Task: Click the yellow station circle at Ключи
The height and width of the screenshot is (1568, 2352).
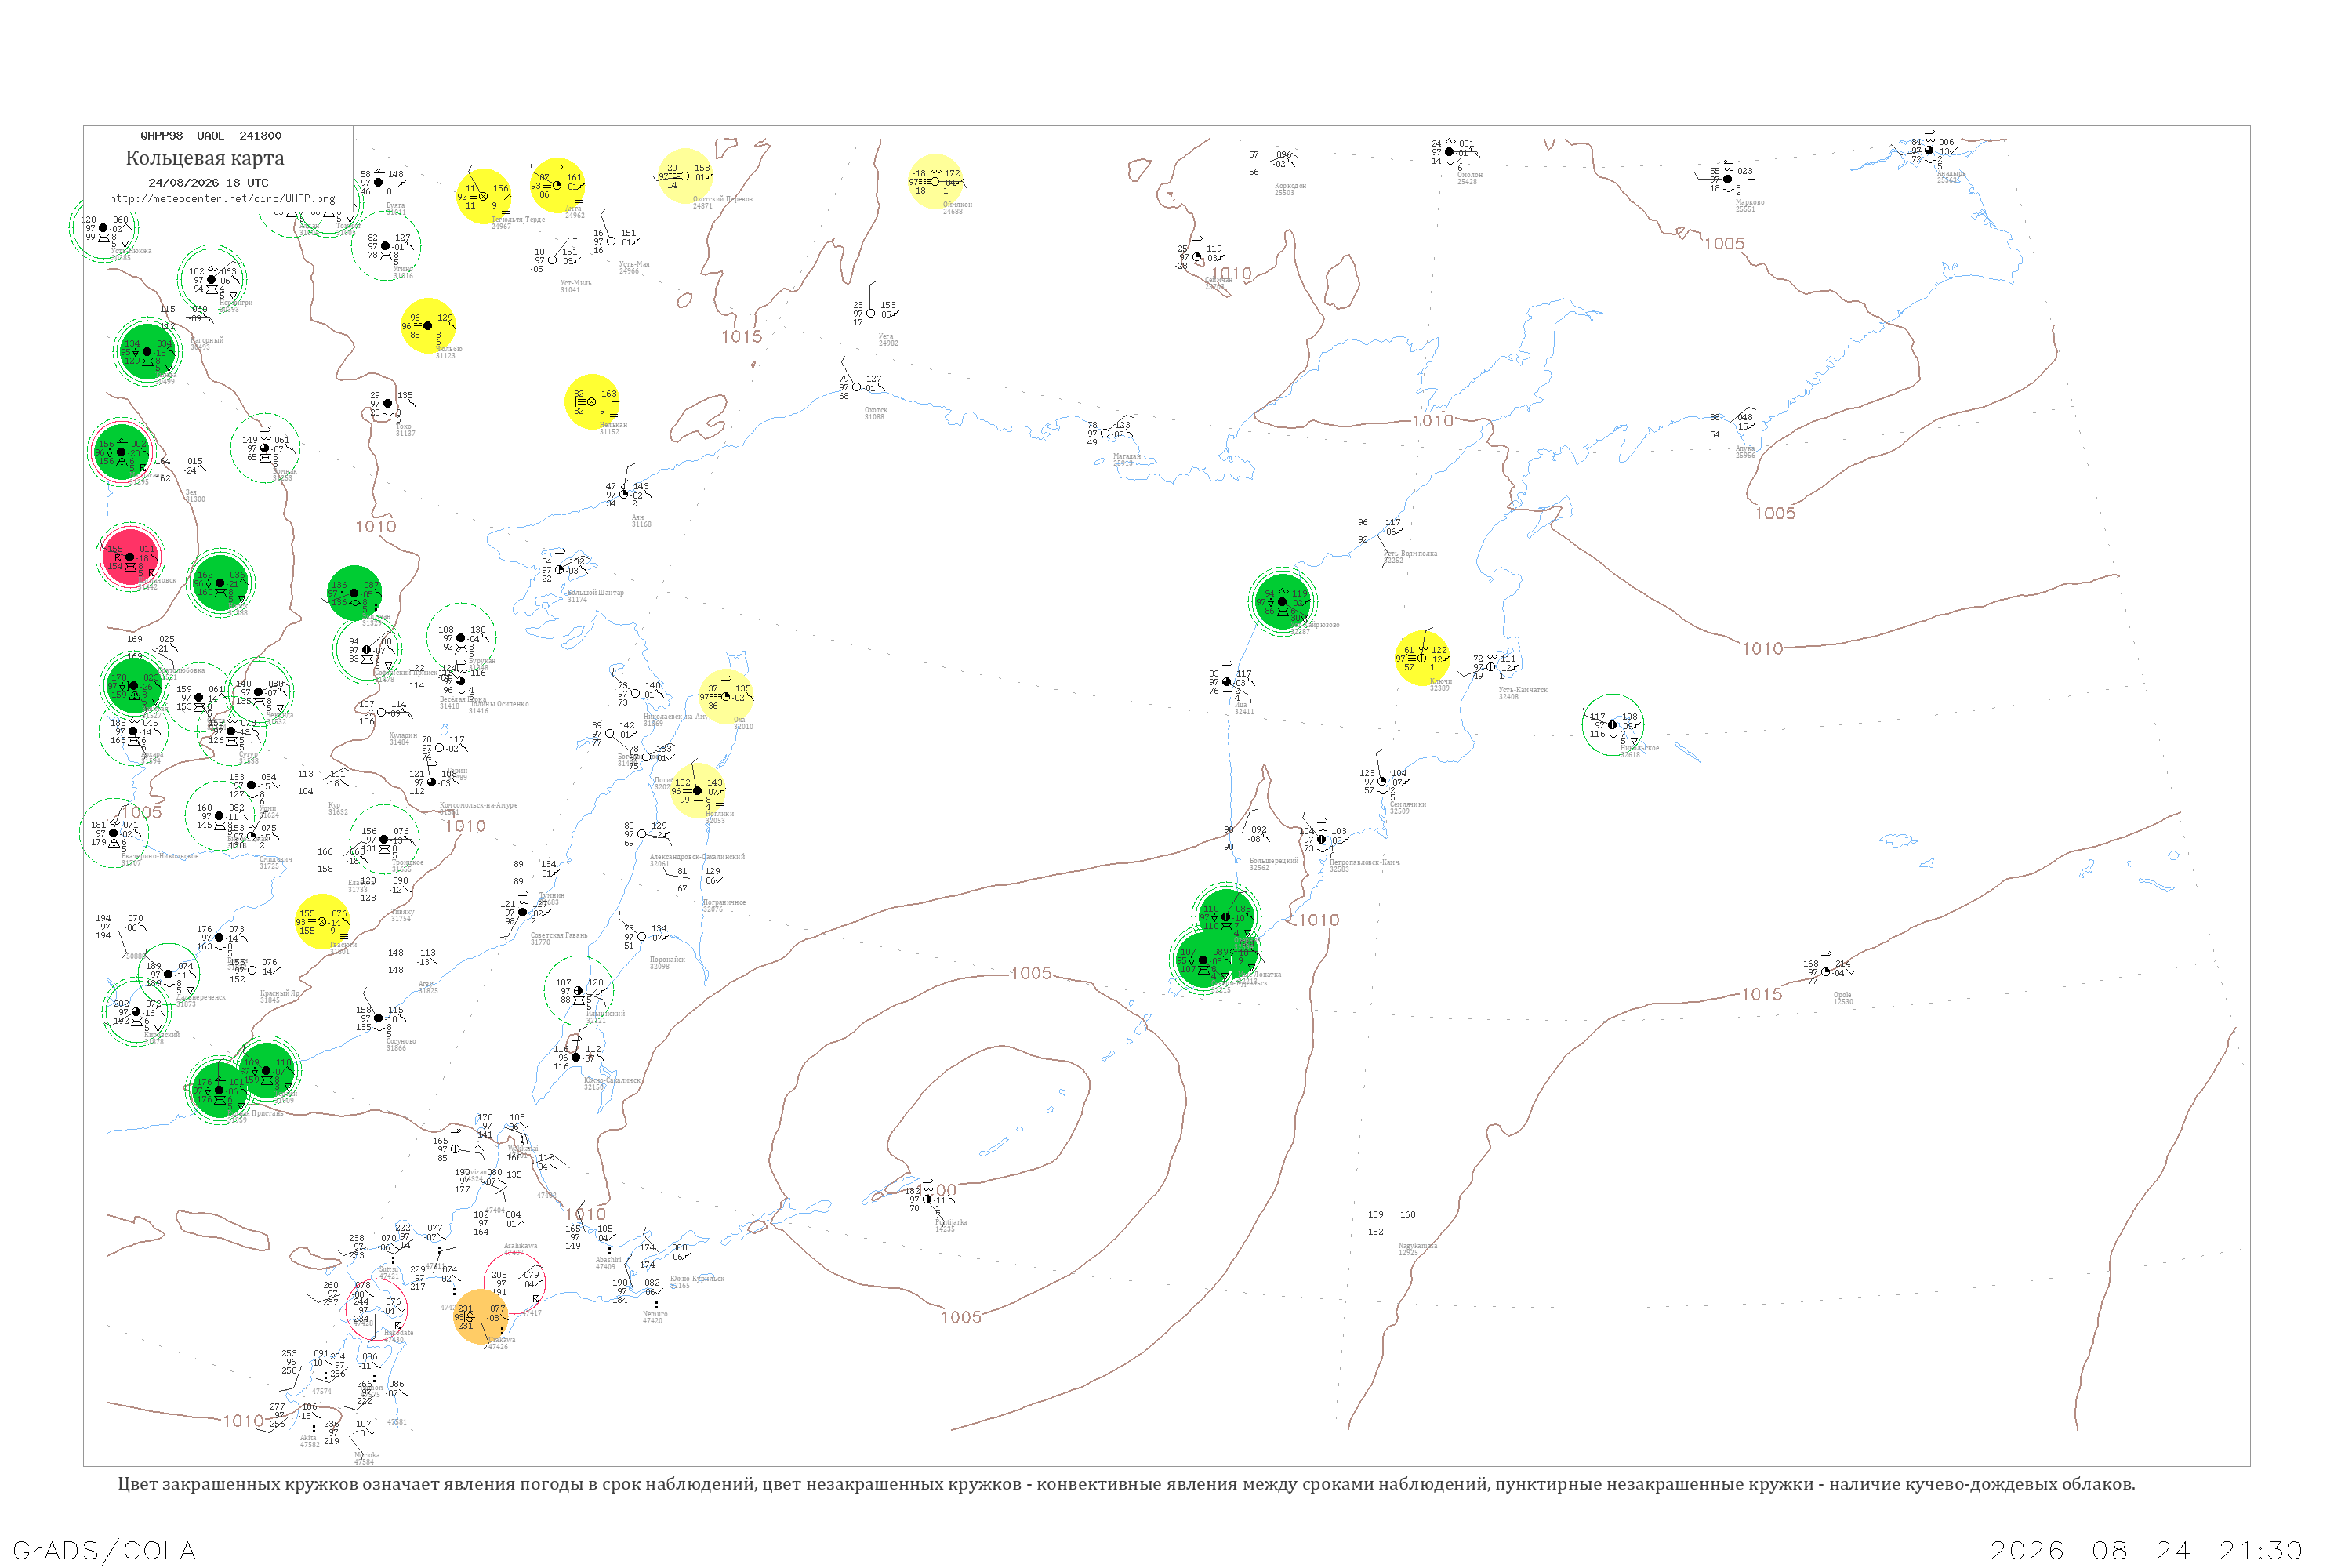Action: [x=1422, y=658]
